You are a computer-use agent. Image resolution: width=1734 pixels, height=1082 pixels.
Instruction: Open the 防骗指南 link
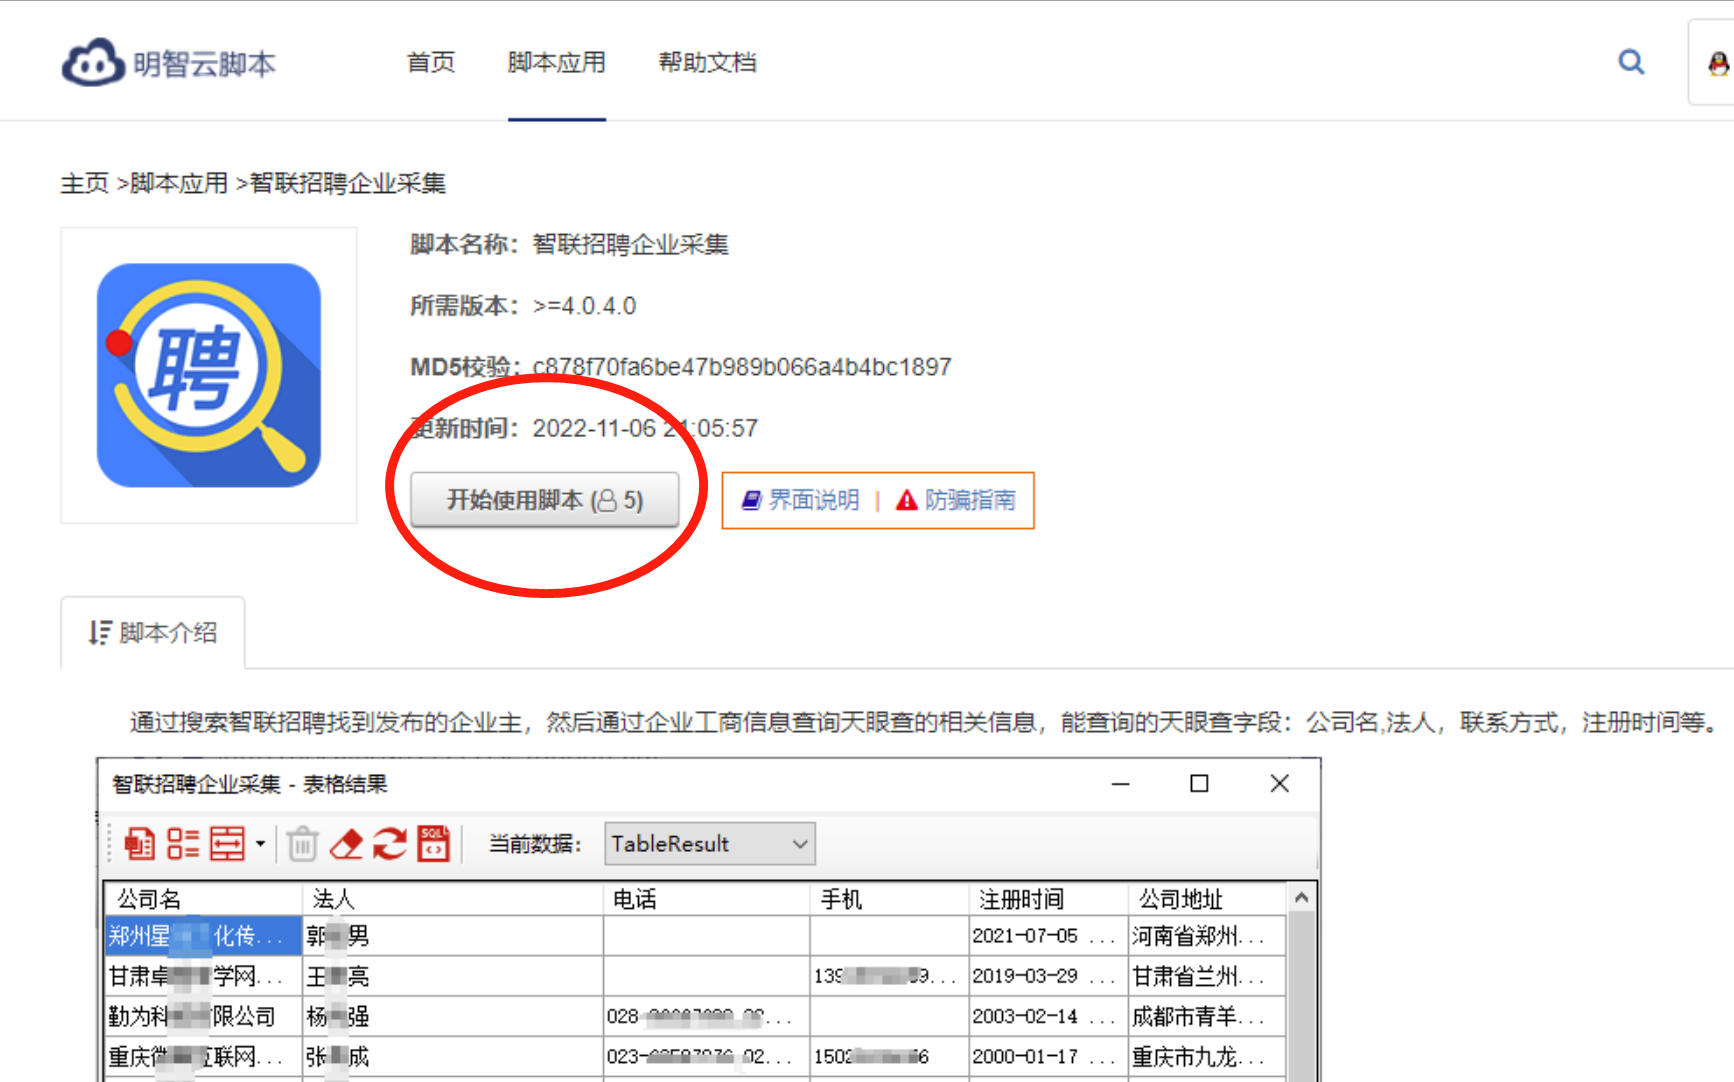pyautogui.click(x=970, y=500)
